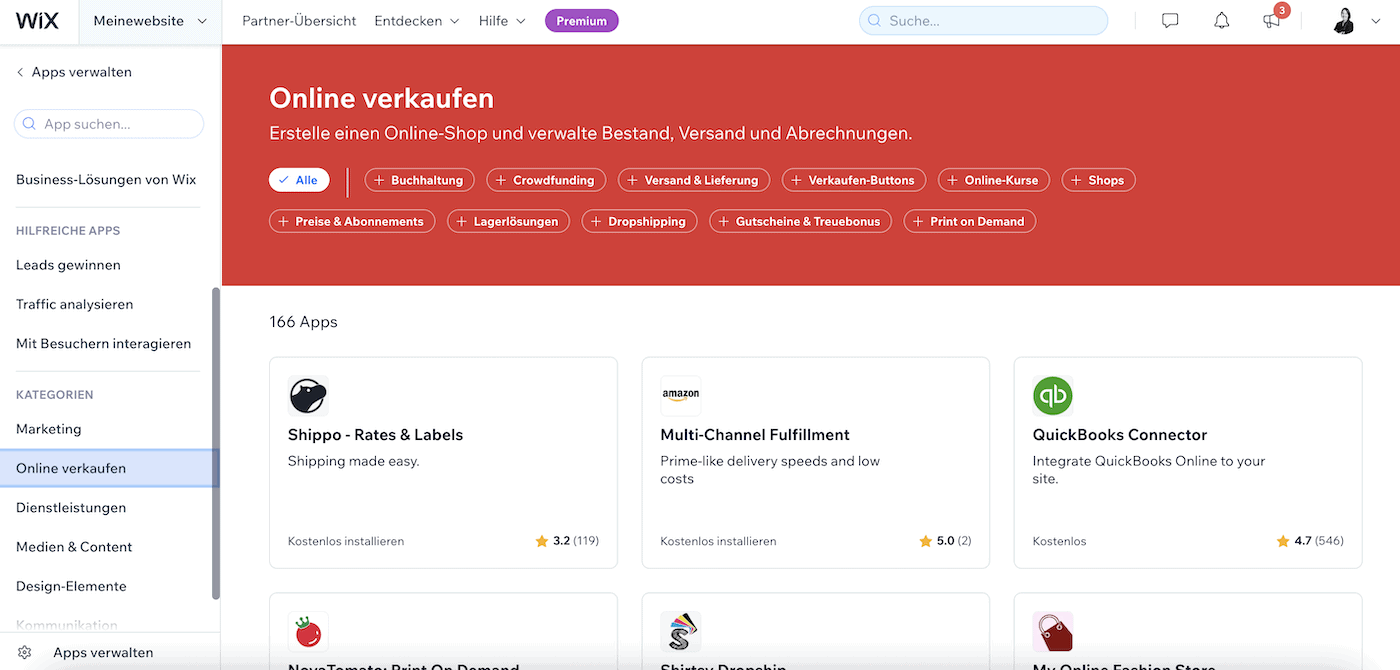Screen dimensions: 1400x670
Task: Expand the Hilfe menu
Action: (x=502, y=21)
